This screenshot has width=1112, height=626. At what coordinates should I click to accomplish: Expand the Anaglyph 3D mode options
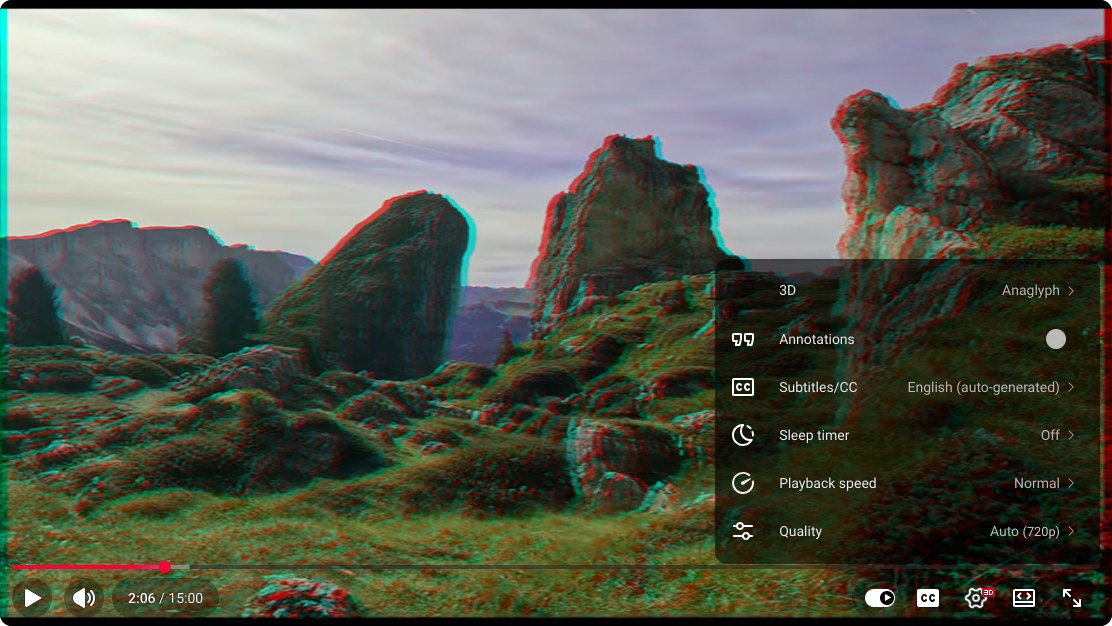click(x=1038, y=290)
